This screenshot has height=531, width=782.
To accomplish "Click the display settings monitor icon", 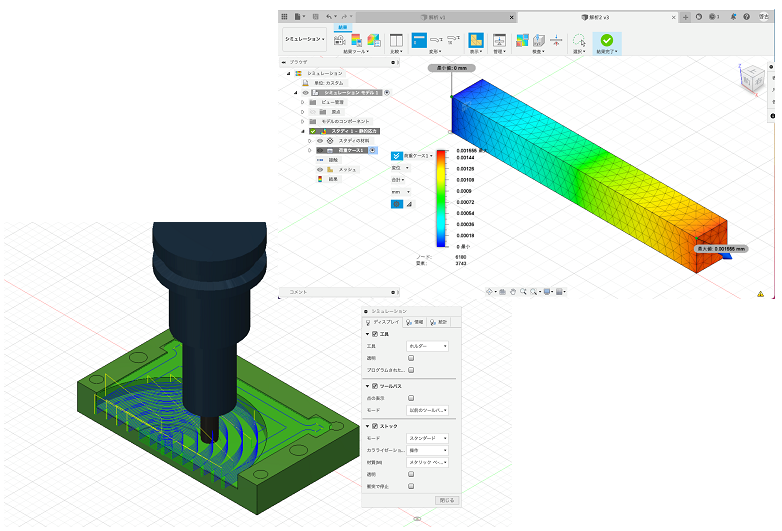I will pos(547,292).
